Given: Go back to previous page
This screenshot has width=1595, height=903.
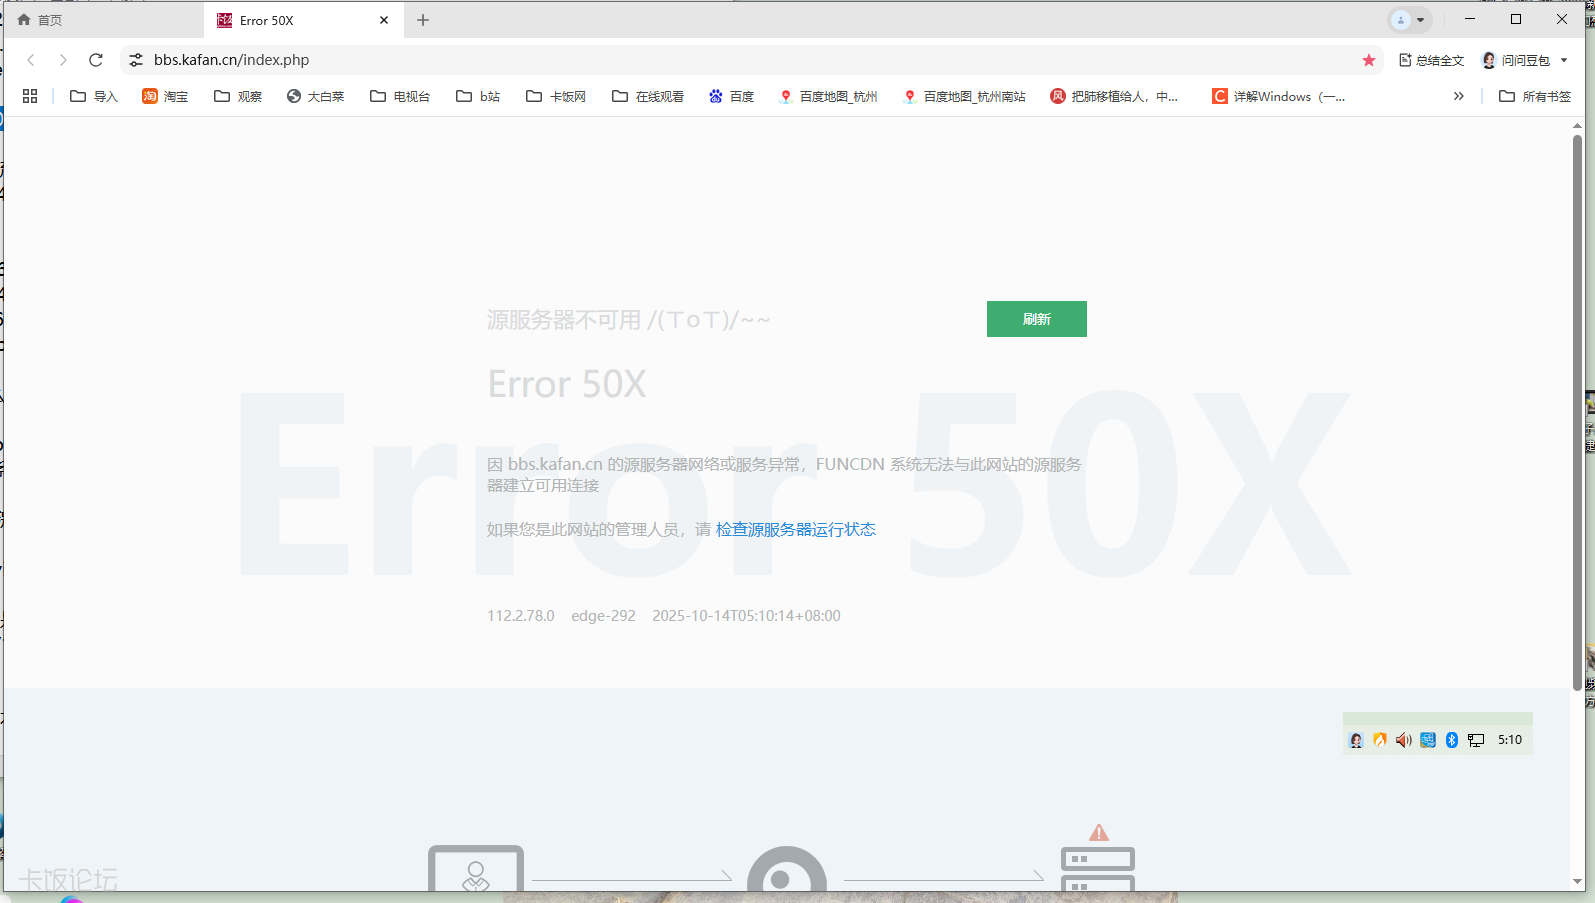Looking at the screenshot, I should [31, 60].
